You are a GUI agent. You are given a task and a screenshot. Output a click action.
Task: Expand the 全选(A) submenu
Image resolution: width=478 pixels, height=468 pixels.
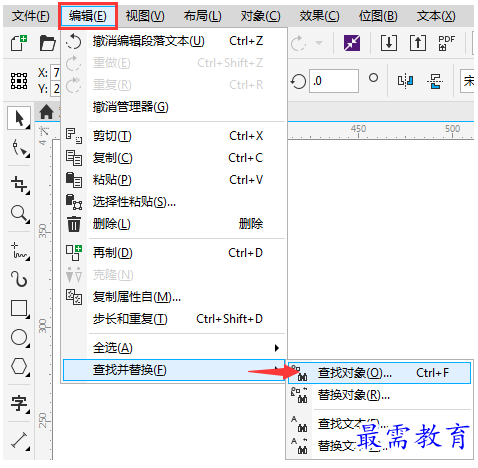[x=174, y=348]
